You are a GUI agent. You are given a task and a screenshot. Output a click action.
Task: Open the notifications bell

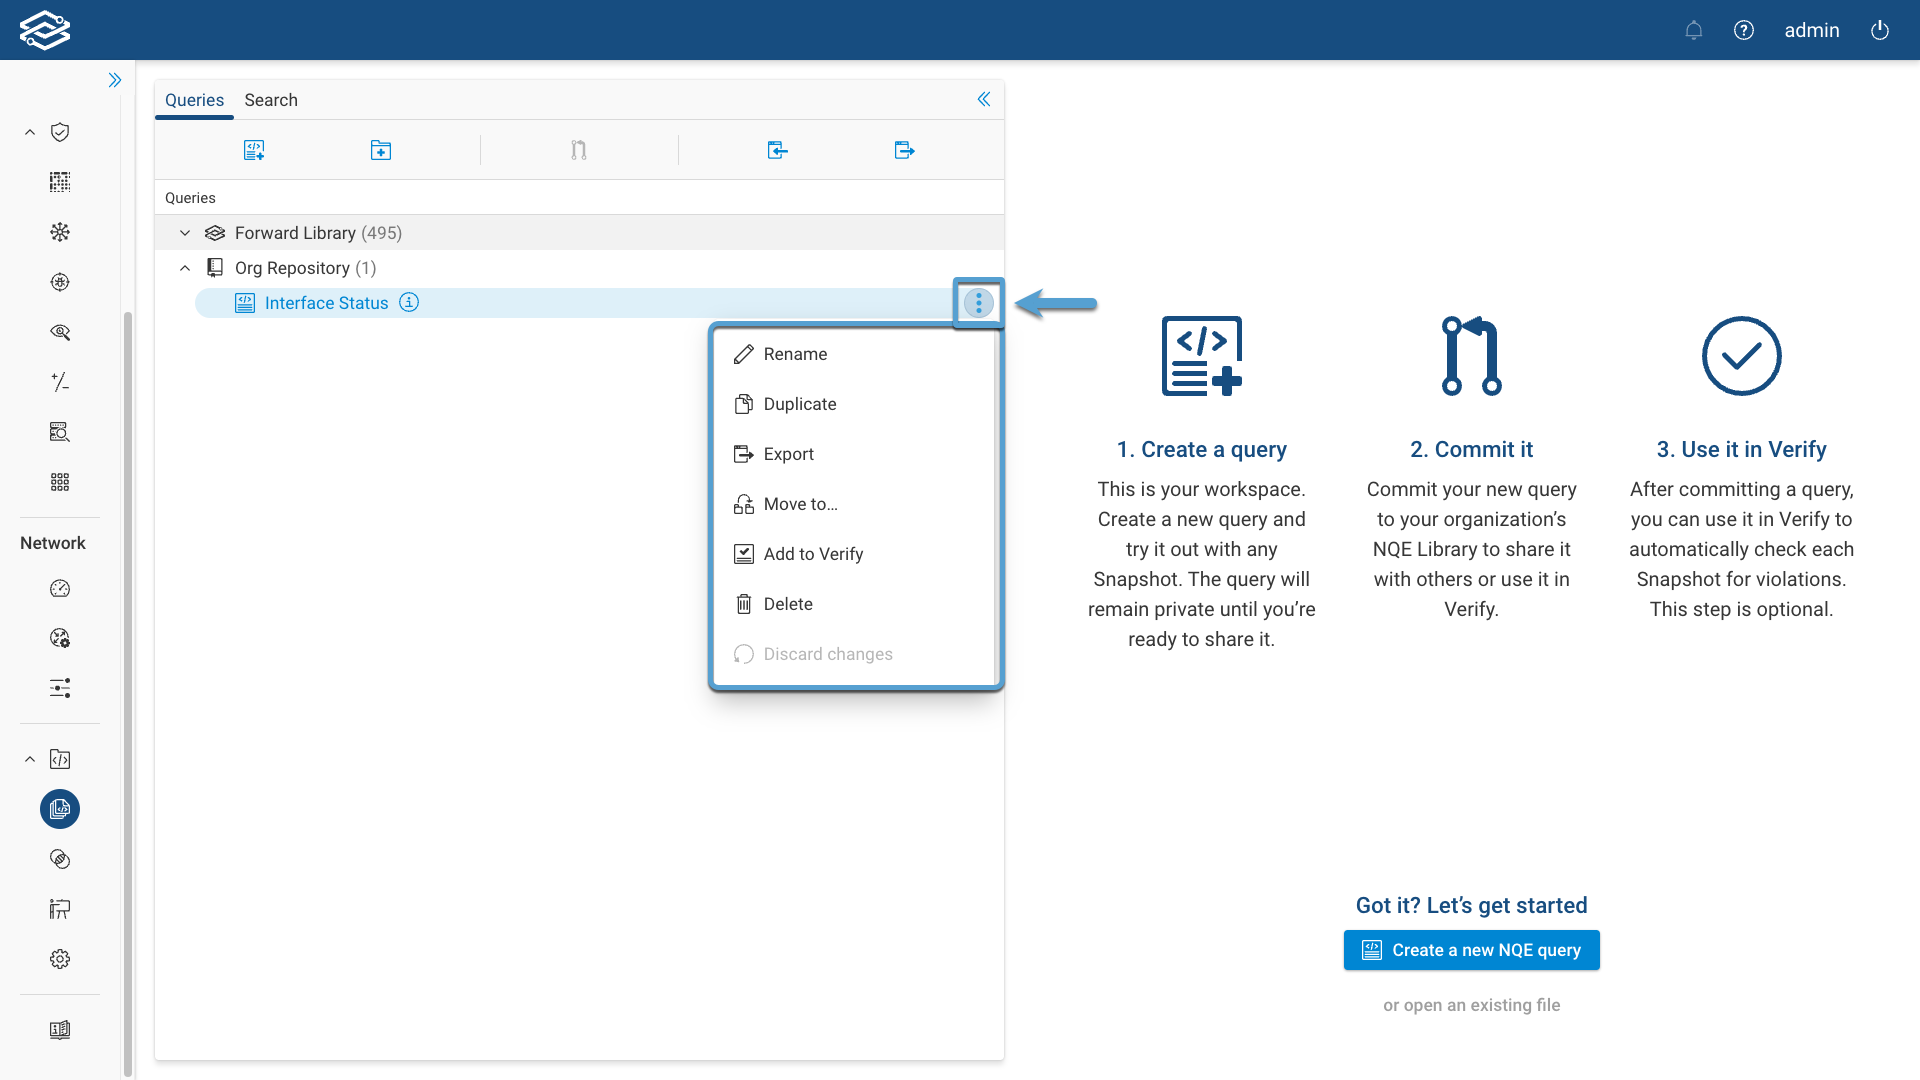1694,30
